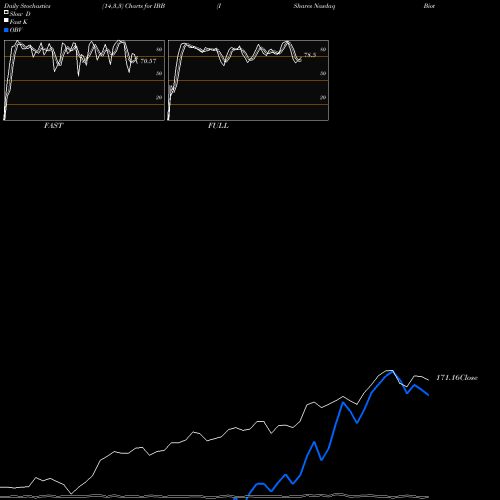
Task: Click the FULL stochastic chart panel
Action: (248, 80)
